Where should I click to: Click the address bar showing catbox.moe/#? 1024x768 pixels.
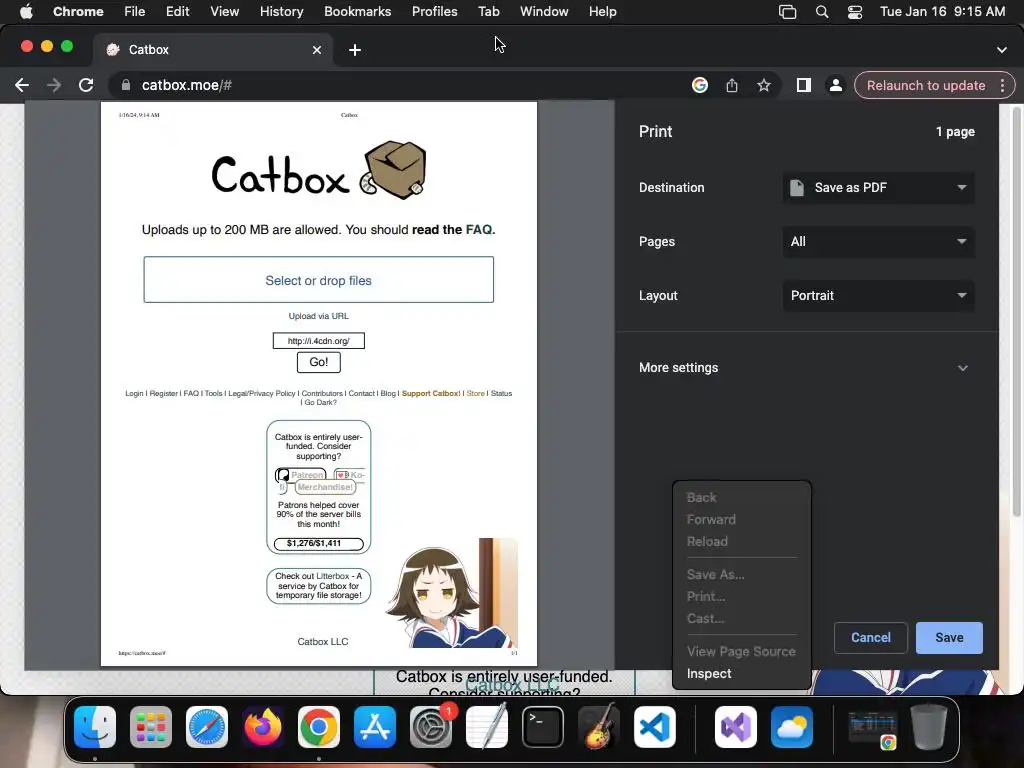405,85
